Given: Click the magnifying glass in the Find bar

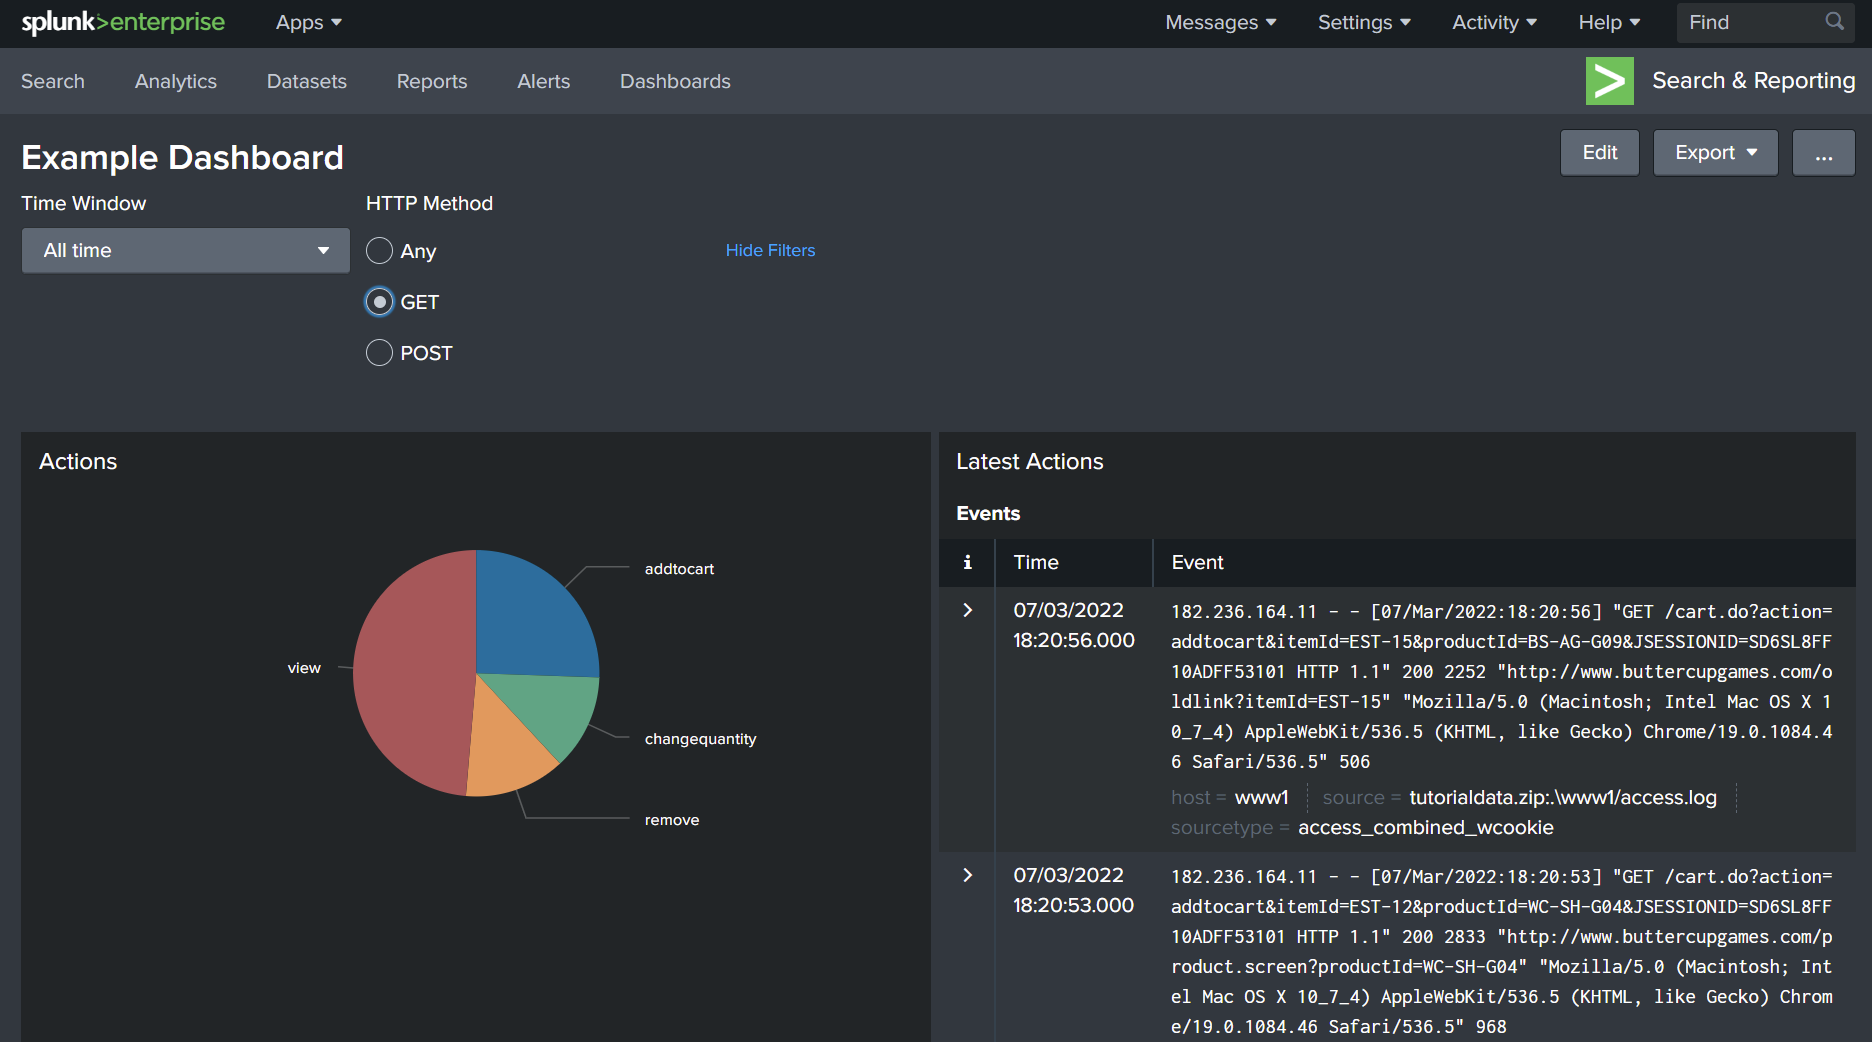Looking at the screenshot, I should (x=1834, y=21).
